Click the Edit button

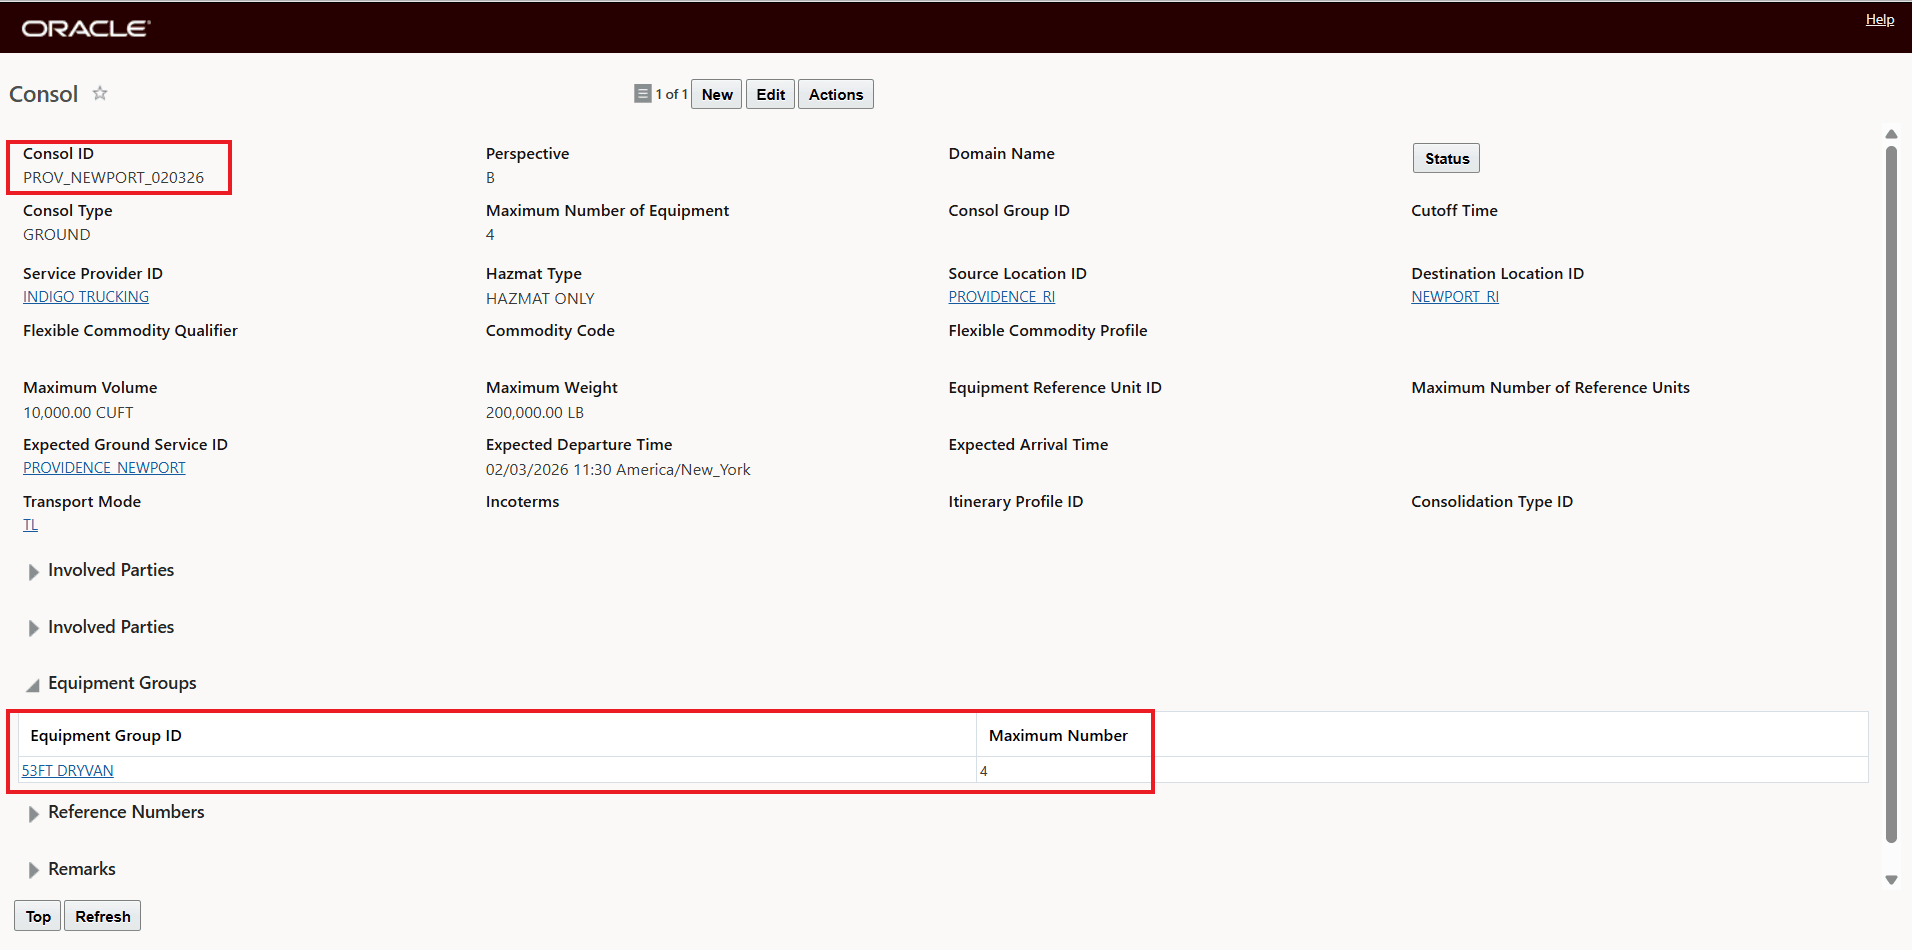pos(770,94)
